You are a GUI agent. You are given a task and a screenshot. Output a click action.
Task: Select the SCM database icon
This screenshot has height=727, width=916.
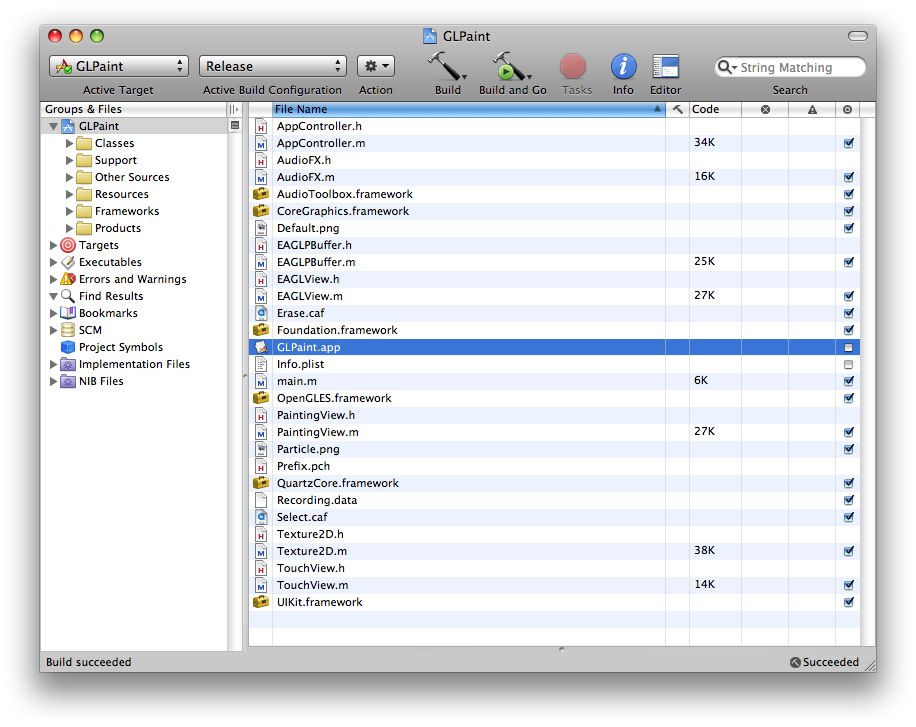68,330
